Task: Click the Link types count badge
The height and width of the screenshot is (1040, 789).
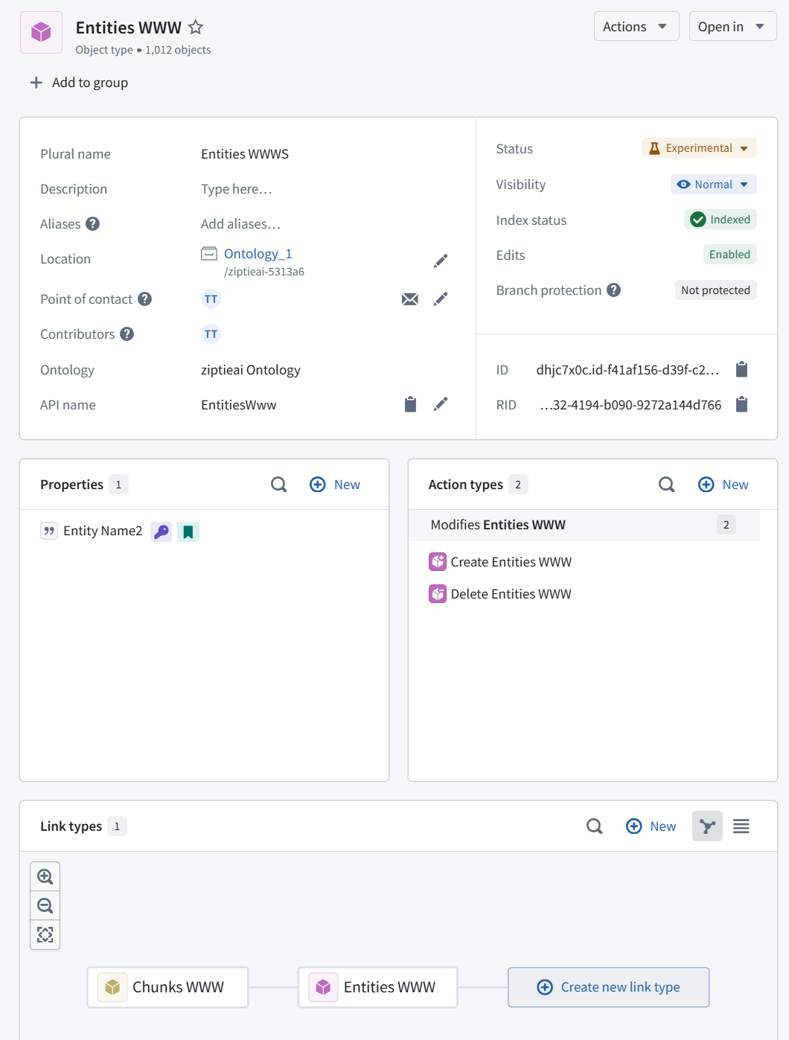Action: [117, 826]
